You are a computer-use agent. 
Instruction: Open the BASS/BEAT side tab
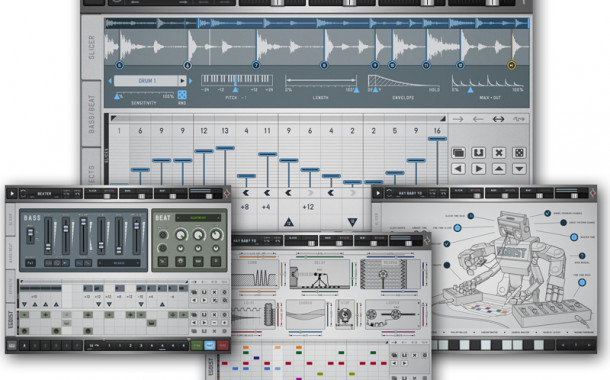click(92, 114)
